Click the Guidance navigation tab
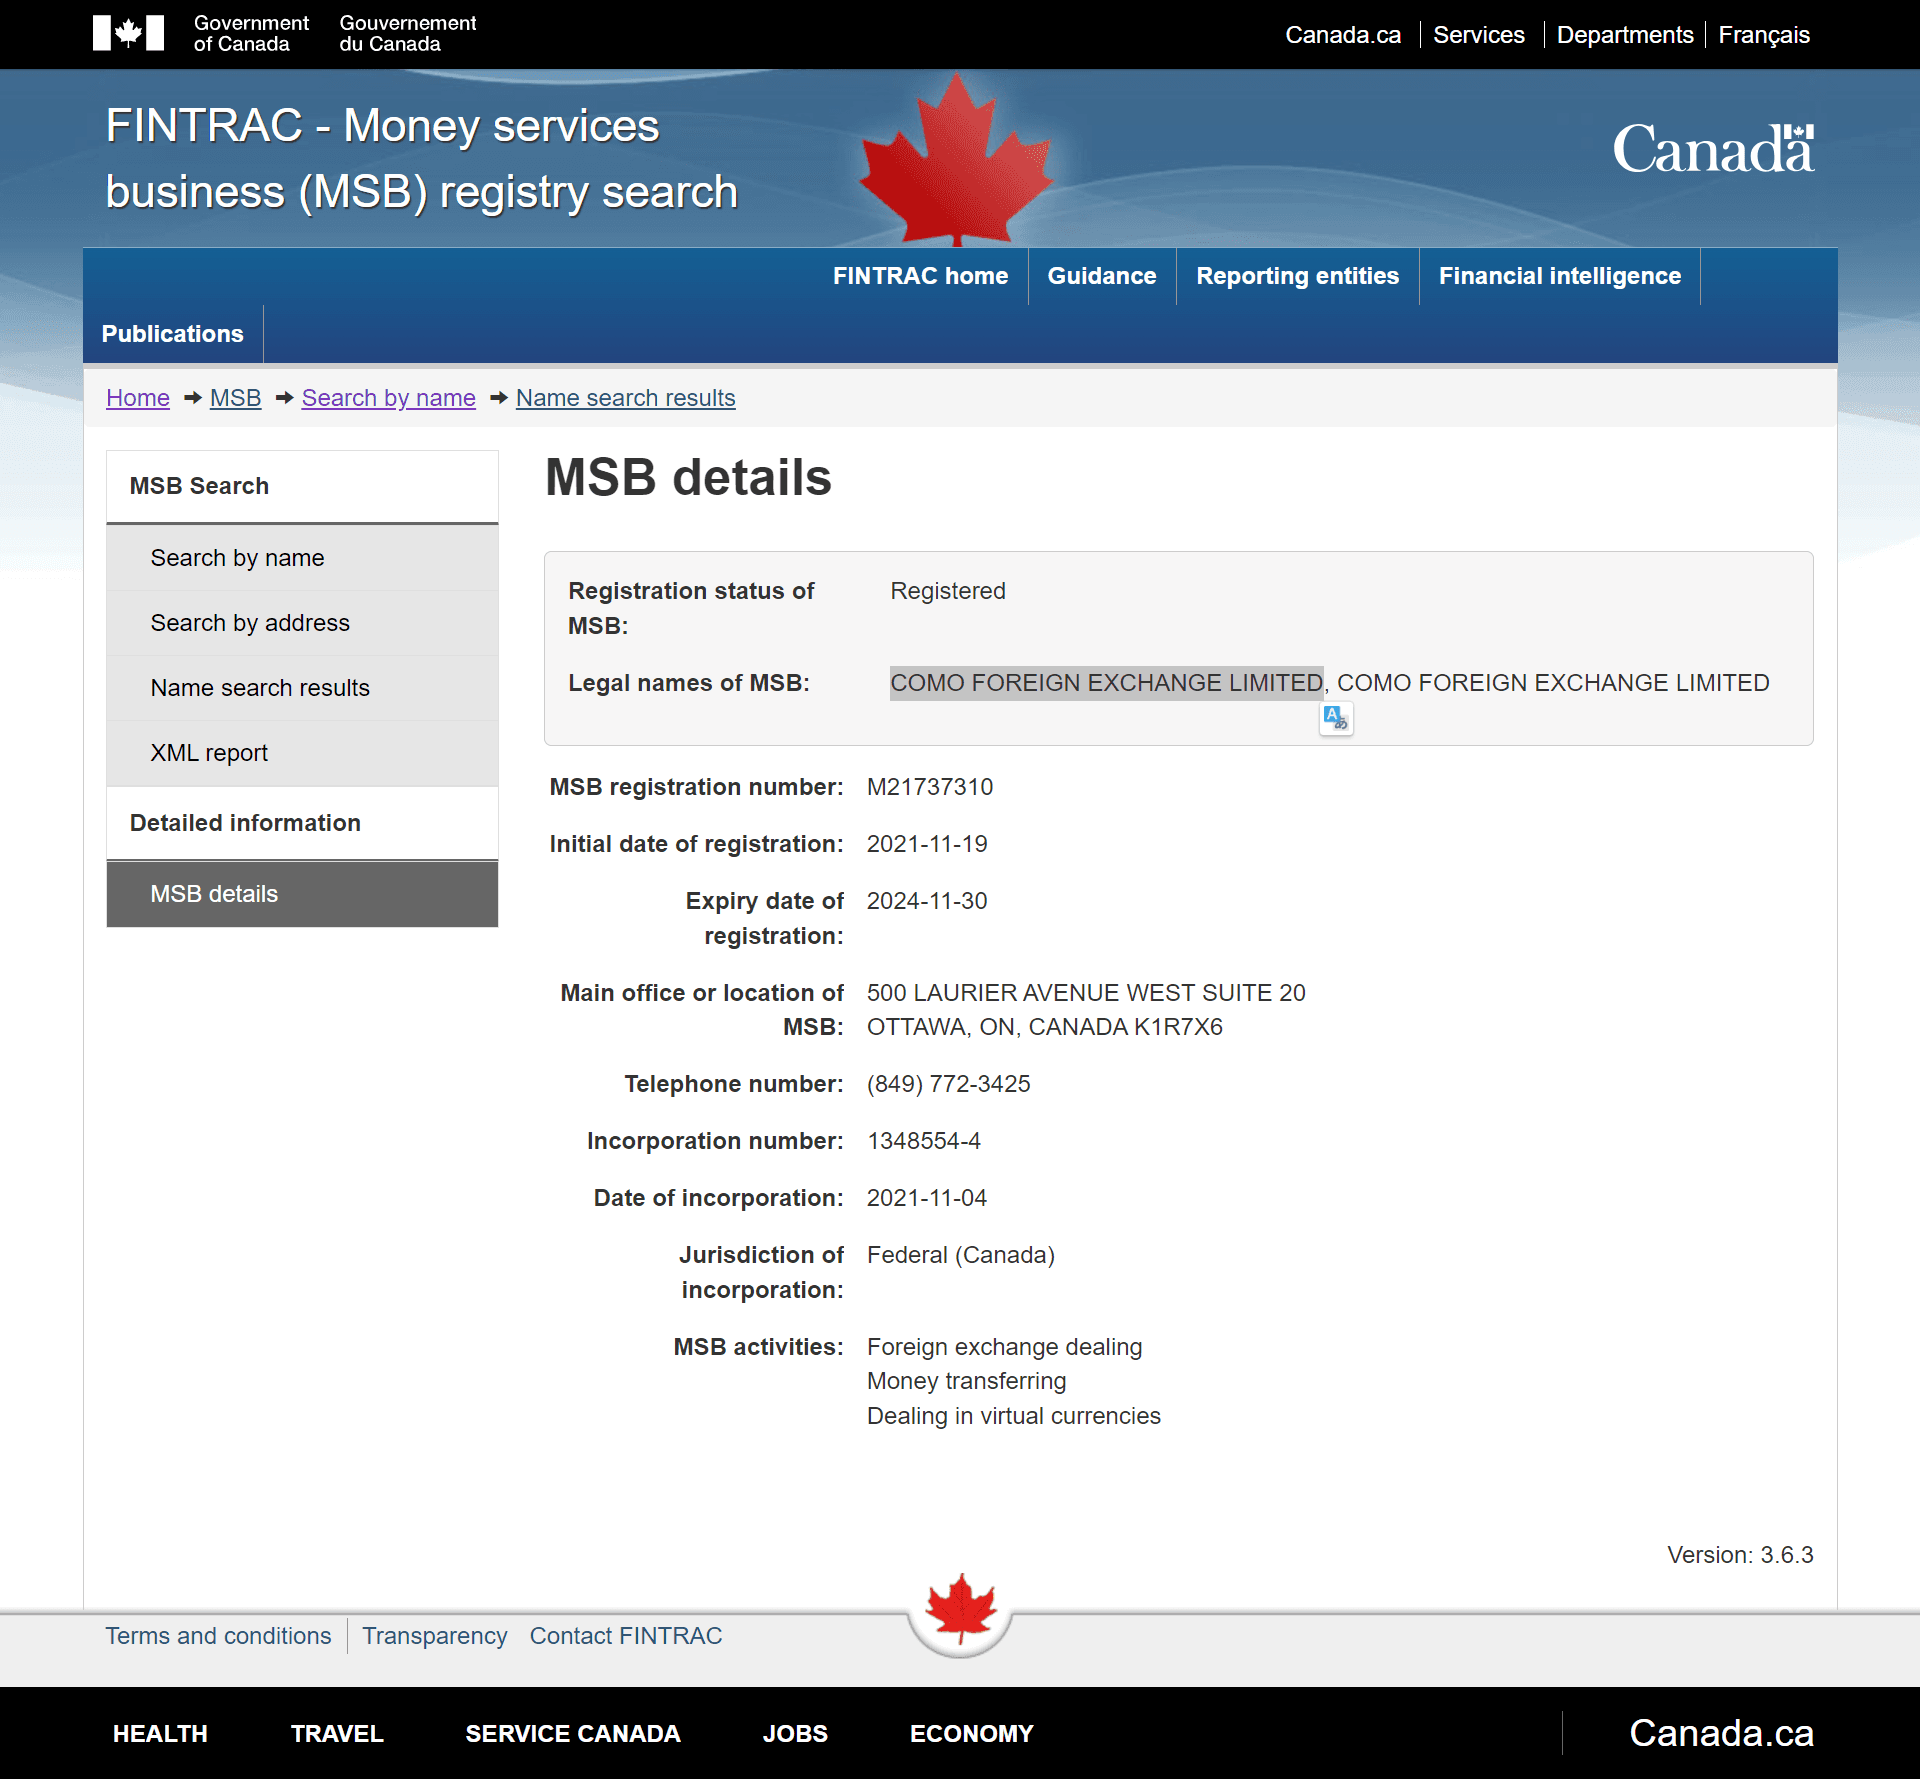This screenshot has width=1920, height=1779. (1102, 276)
